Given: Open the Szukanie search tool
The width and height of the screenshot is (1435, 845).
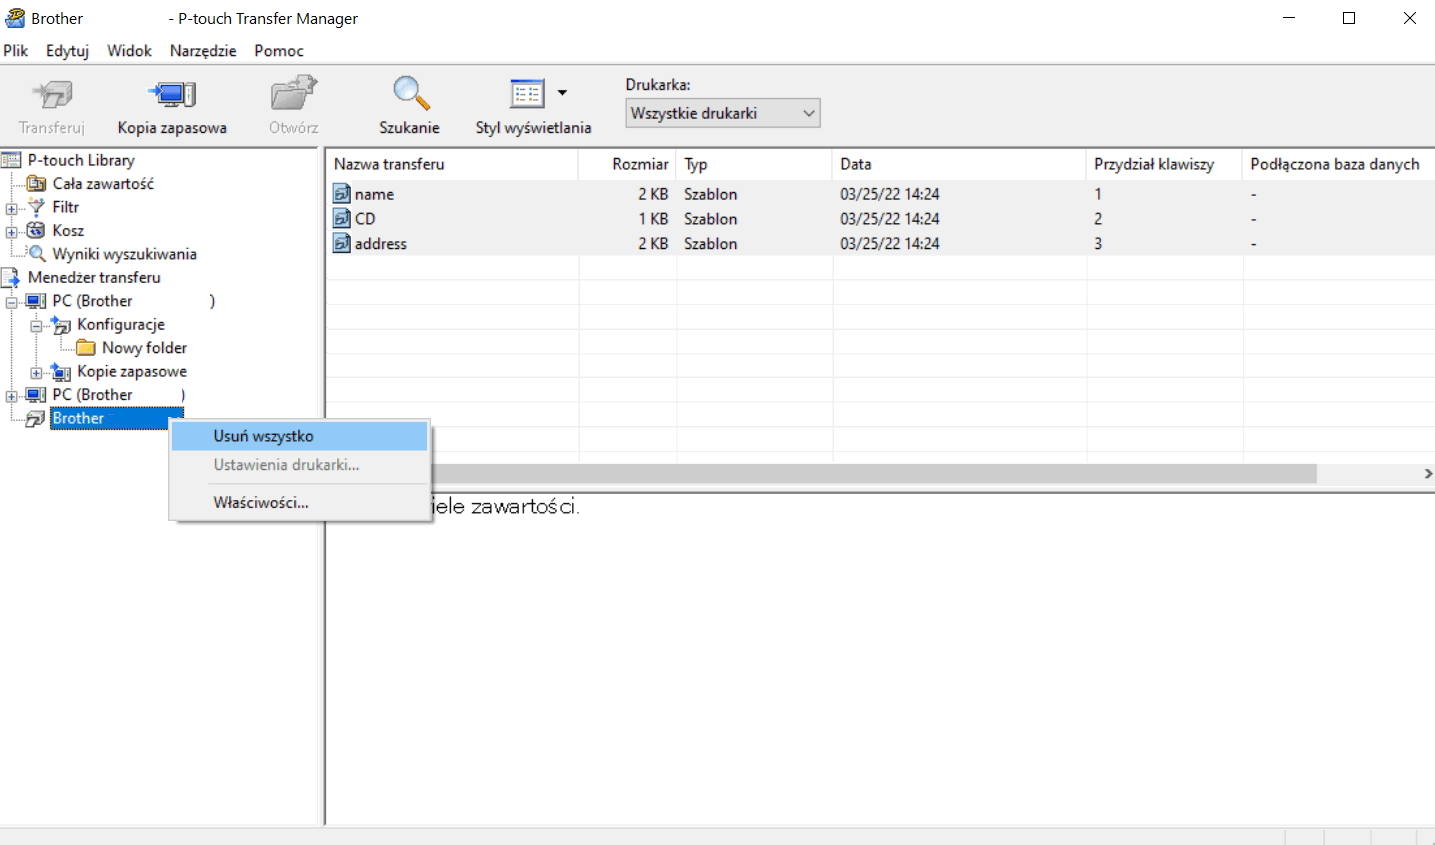Looking at the screenshot, I should (409, 94).
